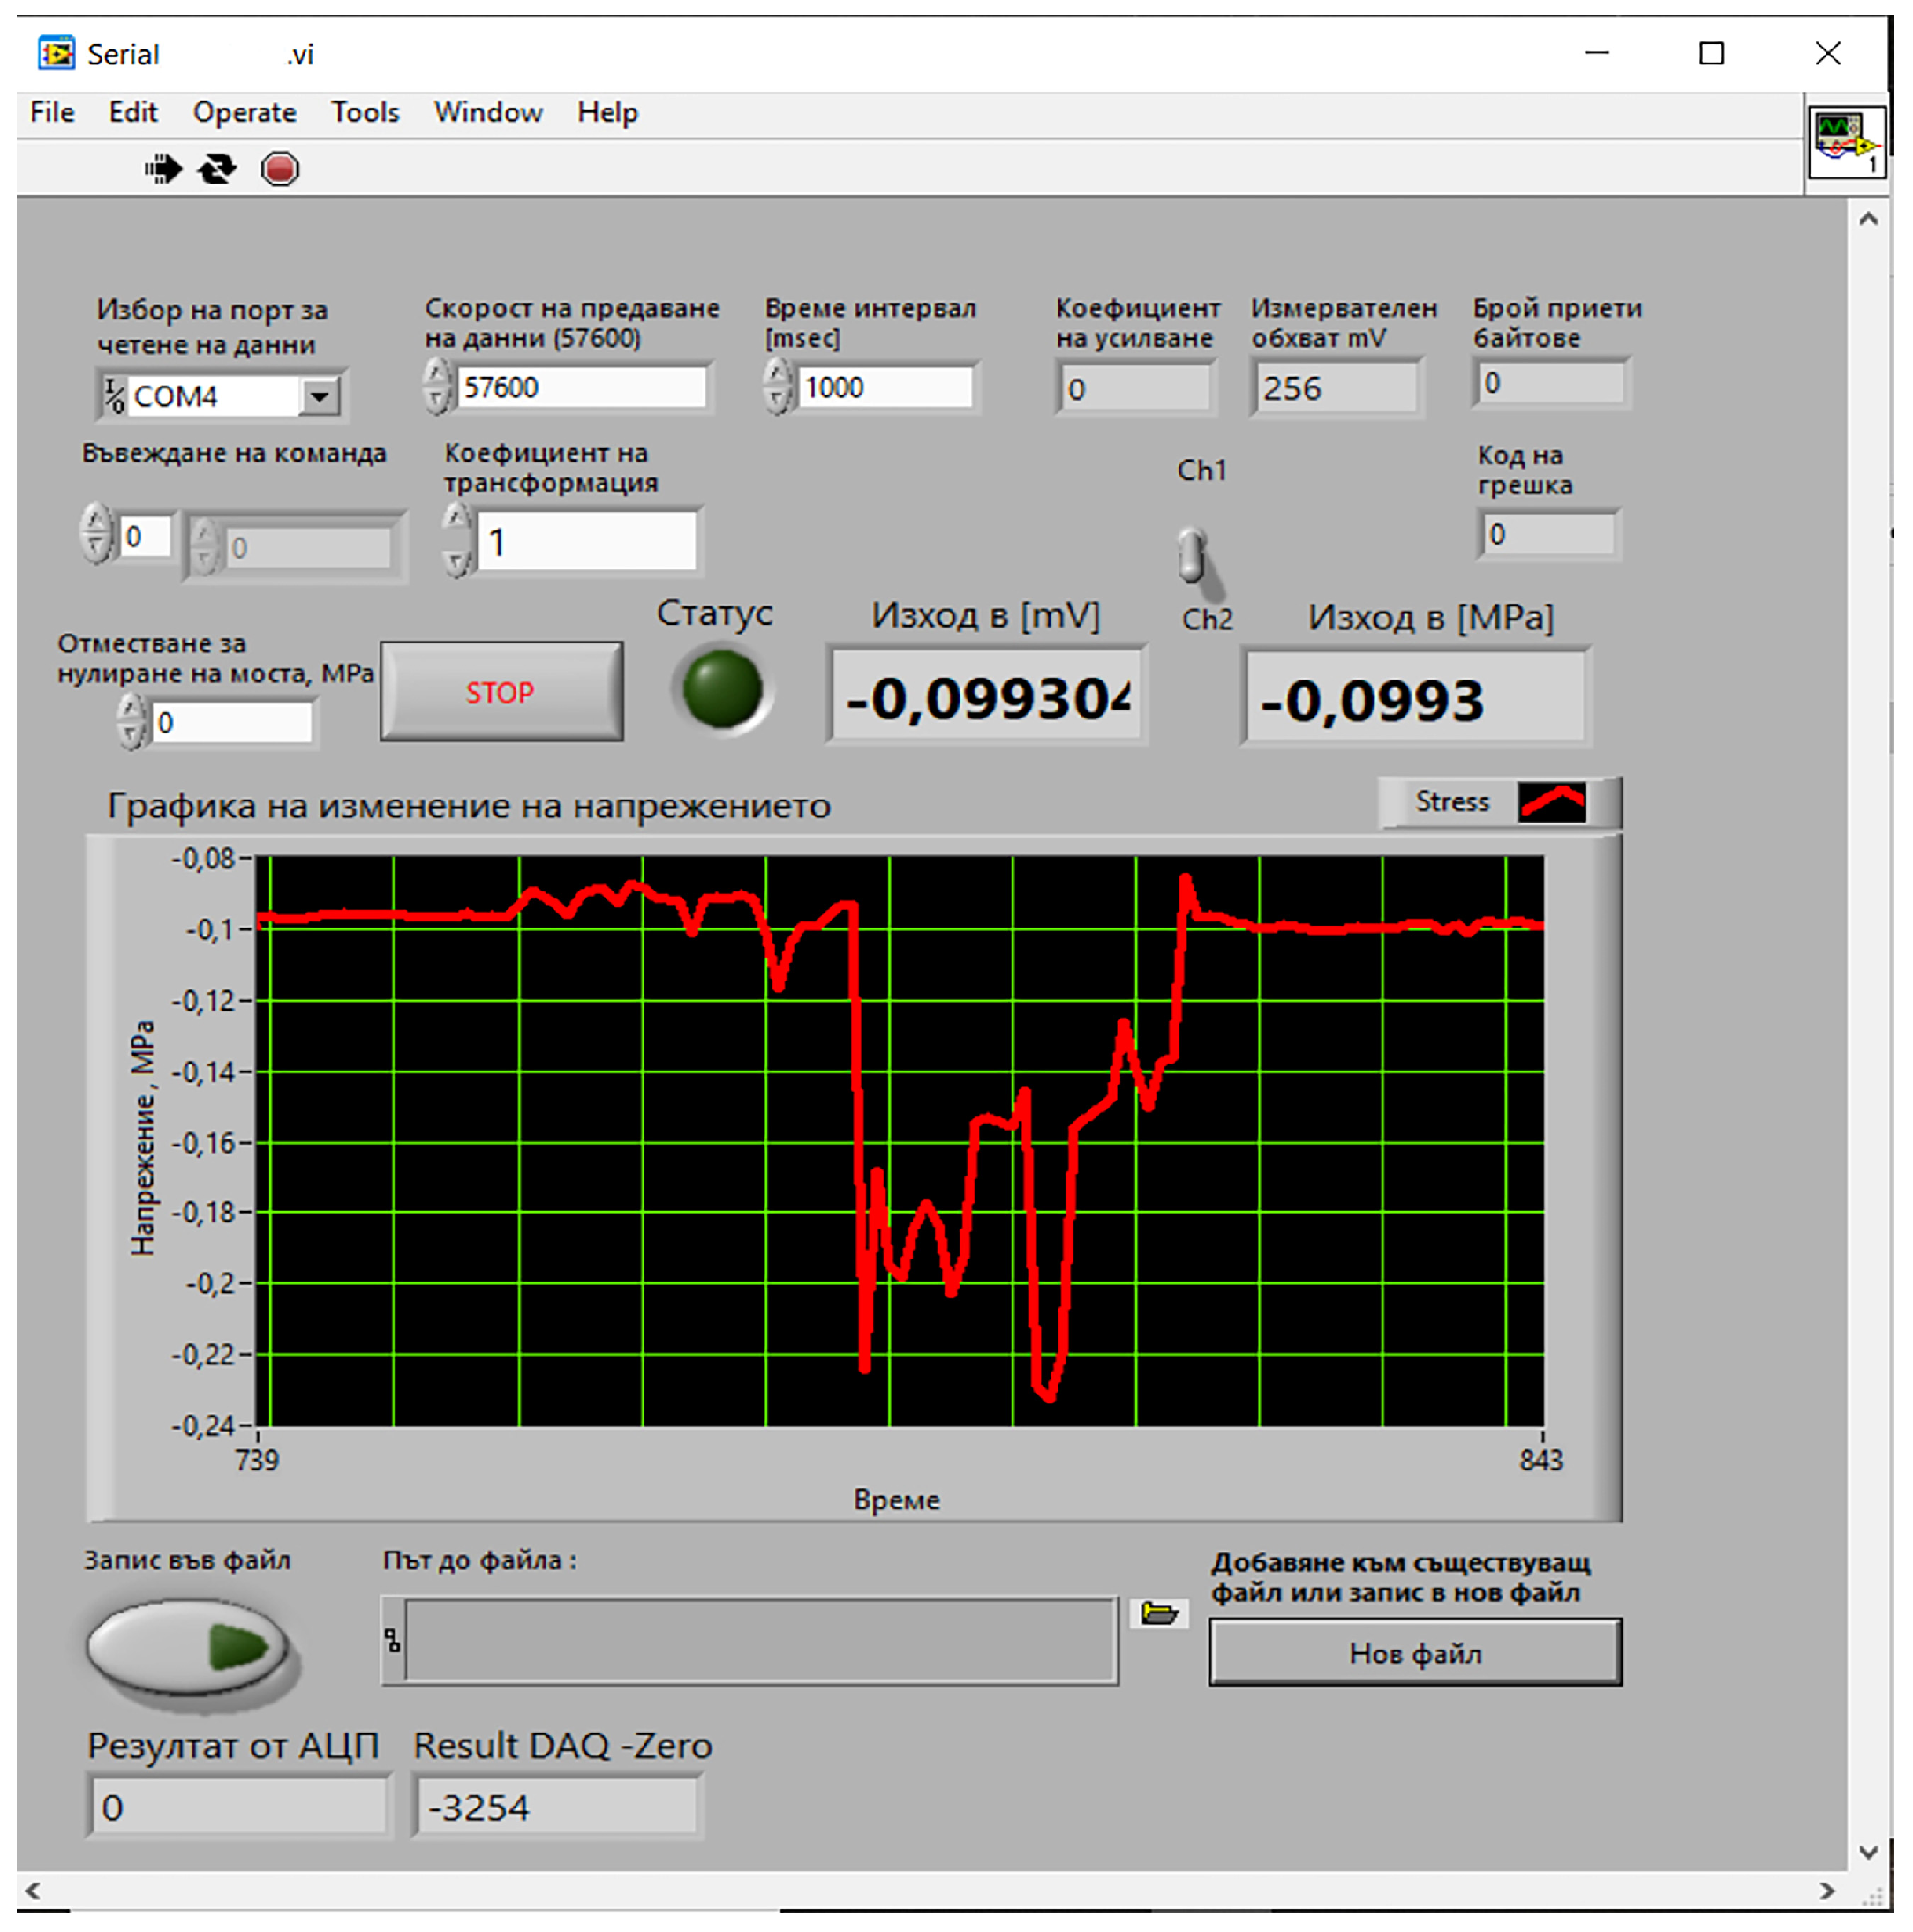Click the transformation coefficient input field

click(x=586, y=542)
